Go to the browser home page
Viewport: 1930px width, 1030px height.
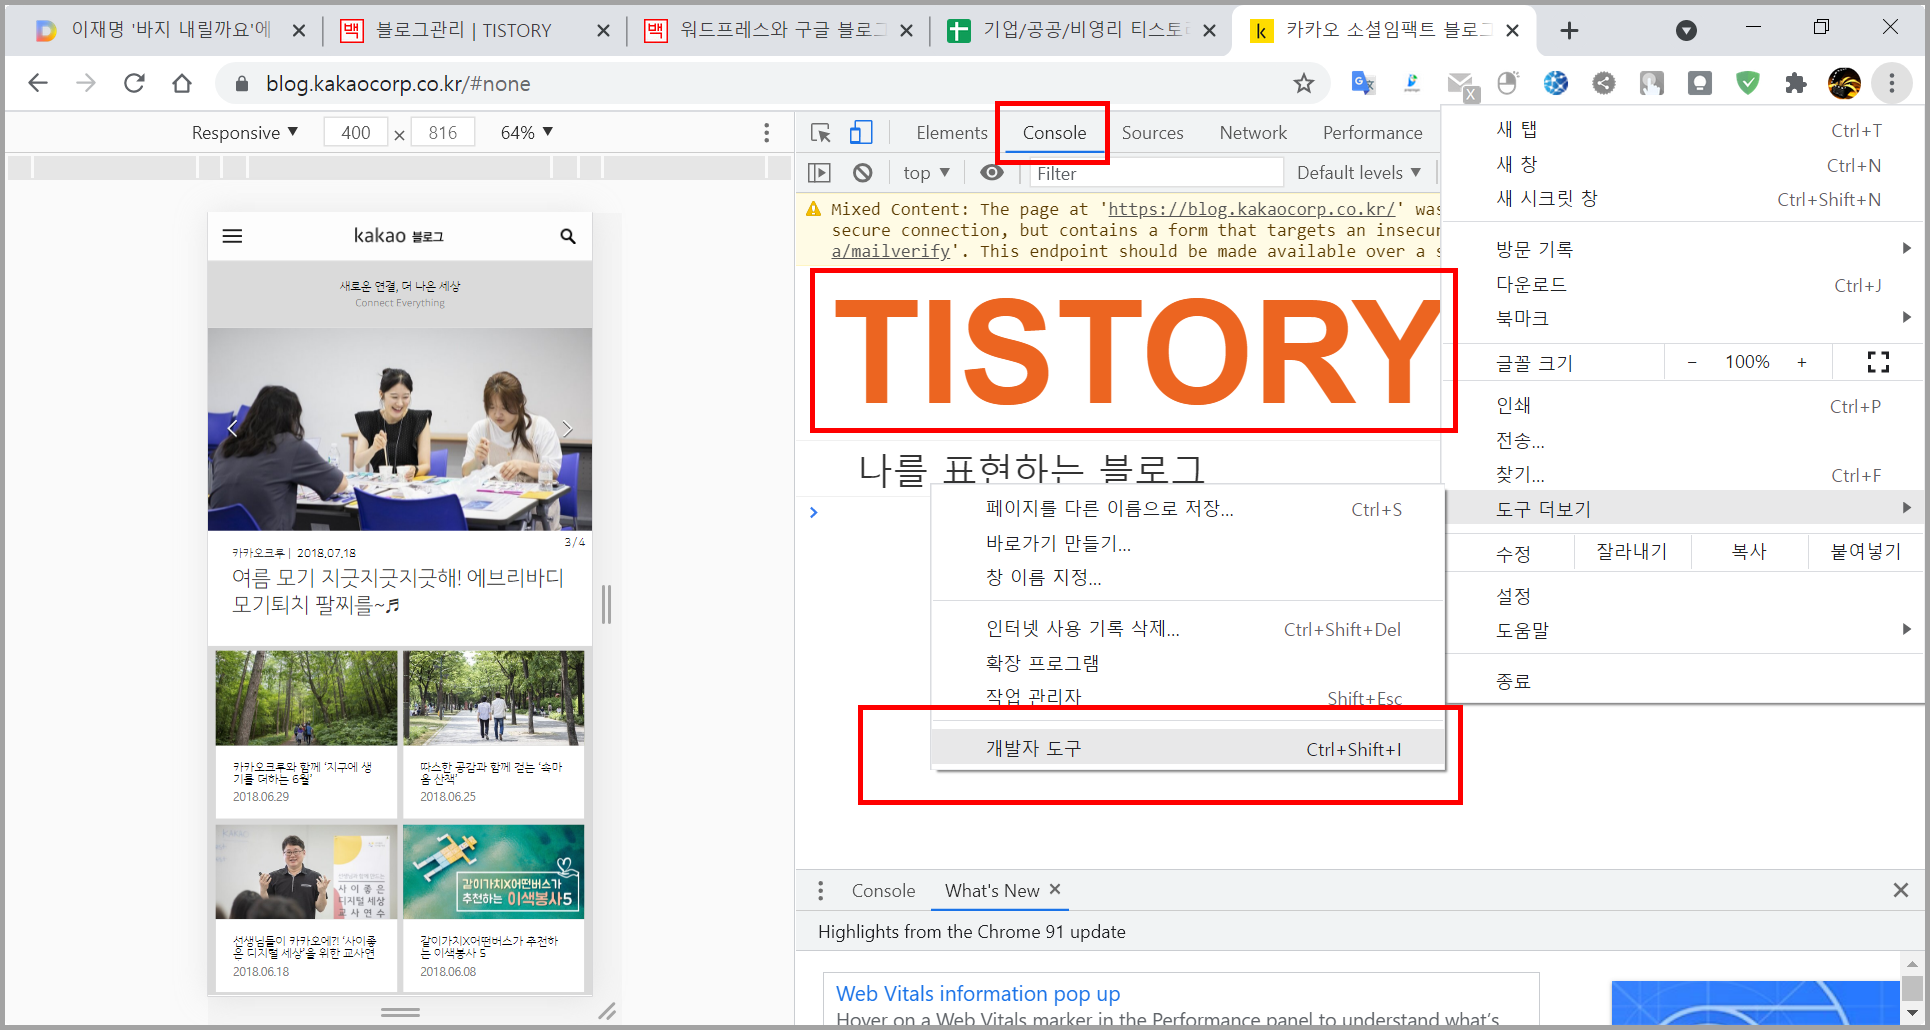coord(182,83)
